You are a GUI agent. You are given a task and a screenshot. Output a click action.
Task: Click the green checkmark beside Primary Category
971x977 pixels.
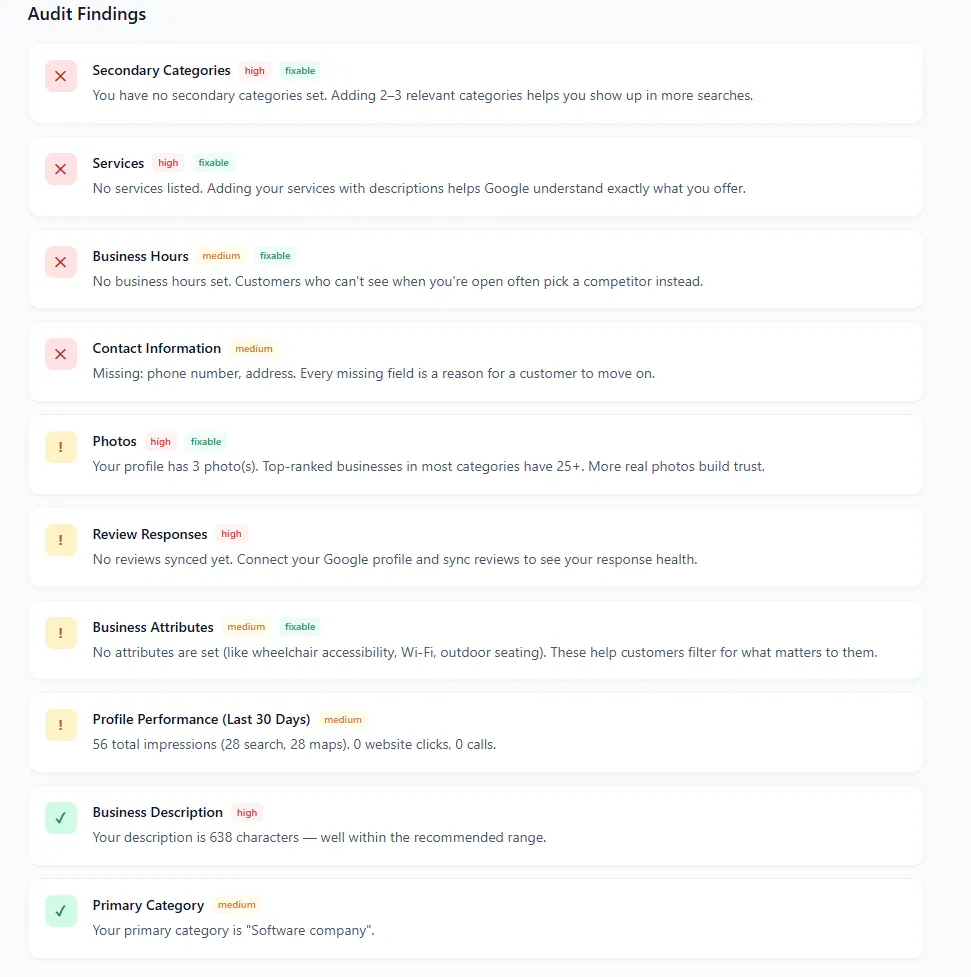60,910
